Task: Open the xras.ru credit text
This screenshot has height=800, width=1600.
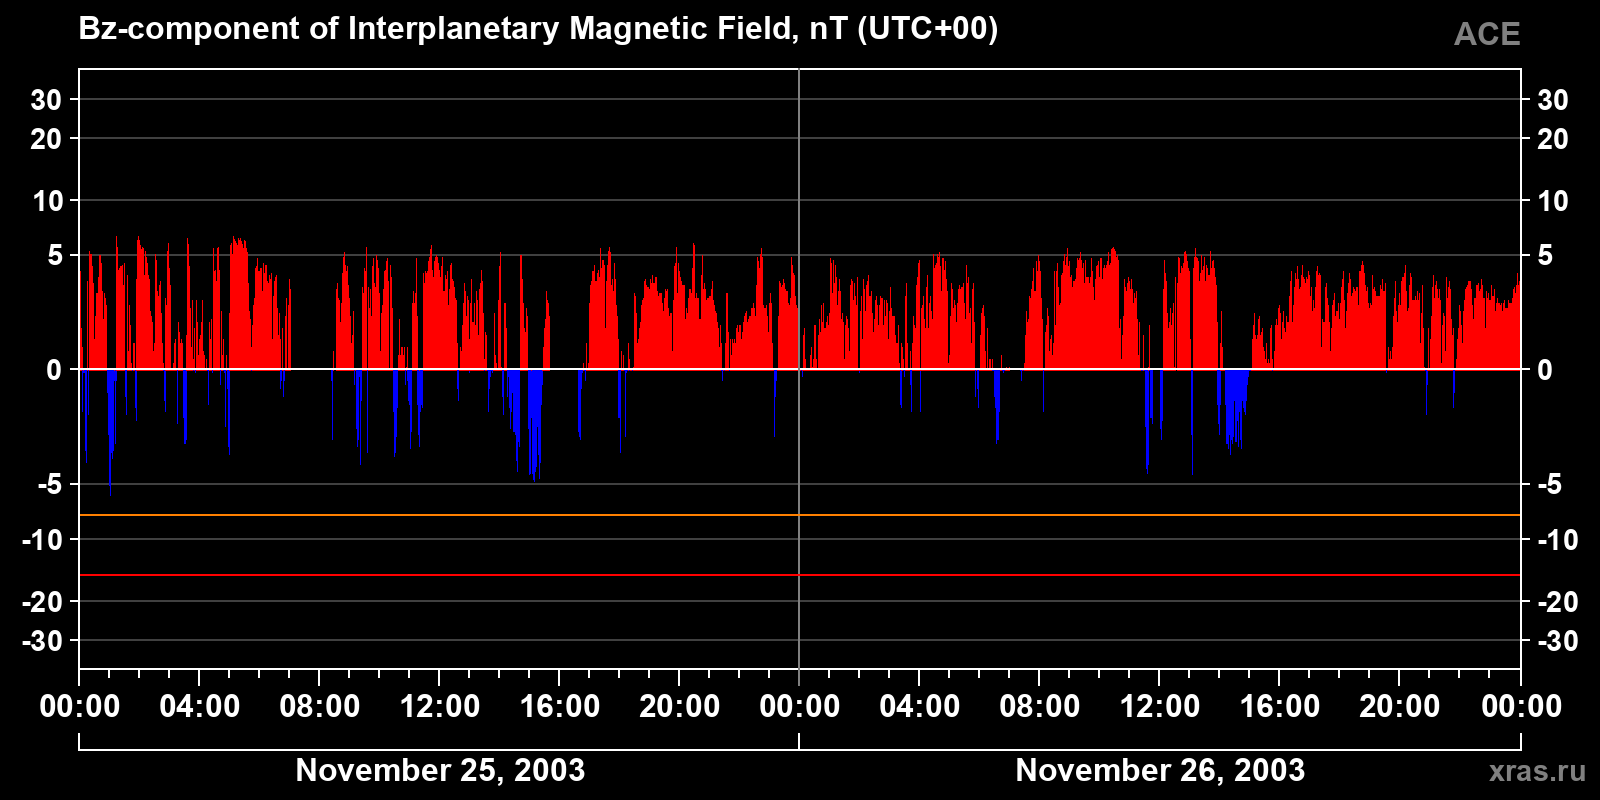Action: [1537, 771]
